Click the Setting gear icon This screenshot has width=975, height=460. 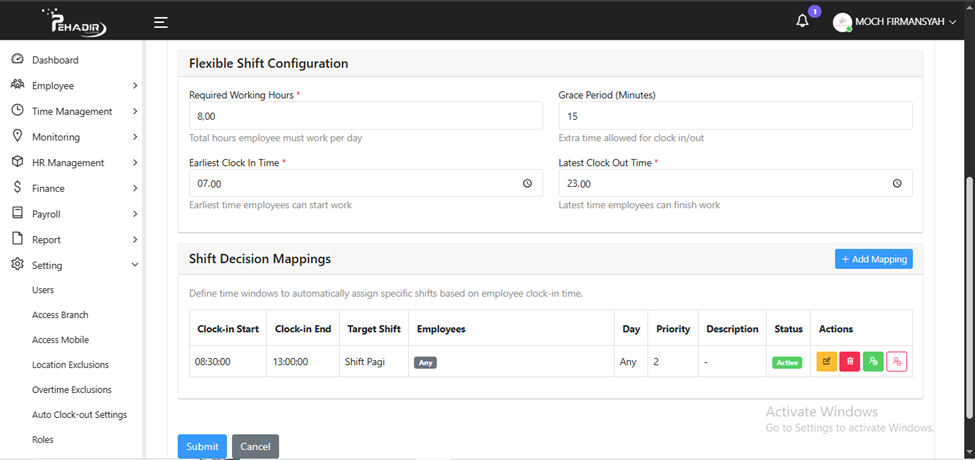click(17, 265)
